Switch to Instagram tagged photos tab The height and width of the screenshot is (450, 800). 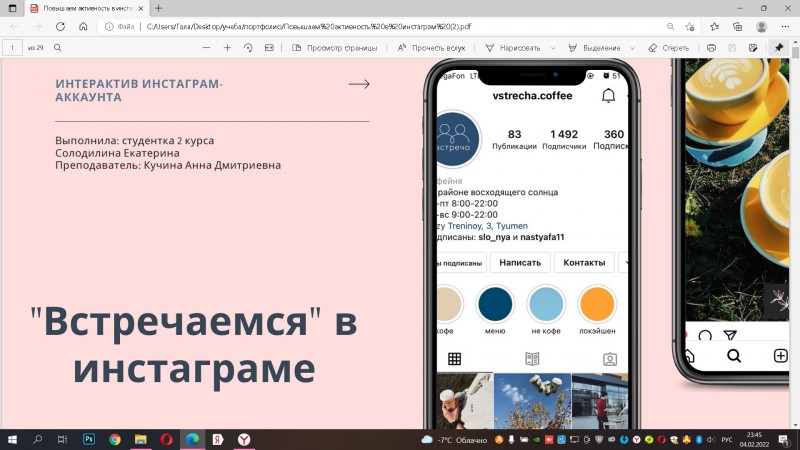click(x=610, y=359)
